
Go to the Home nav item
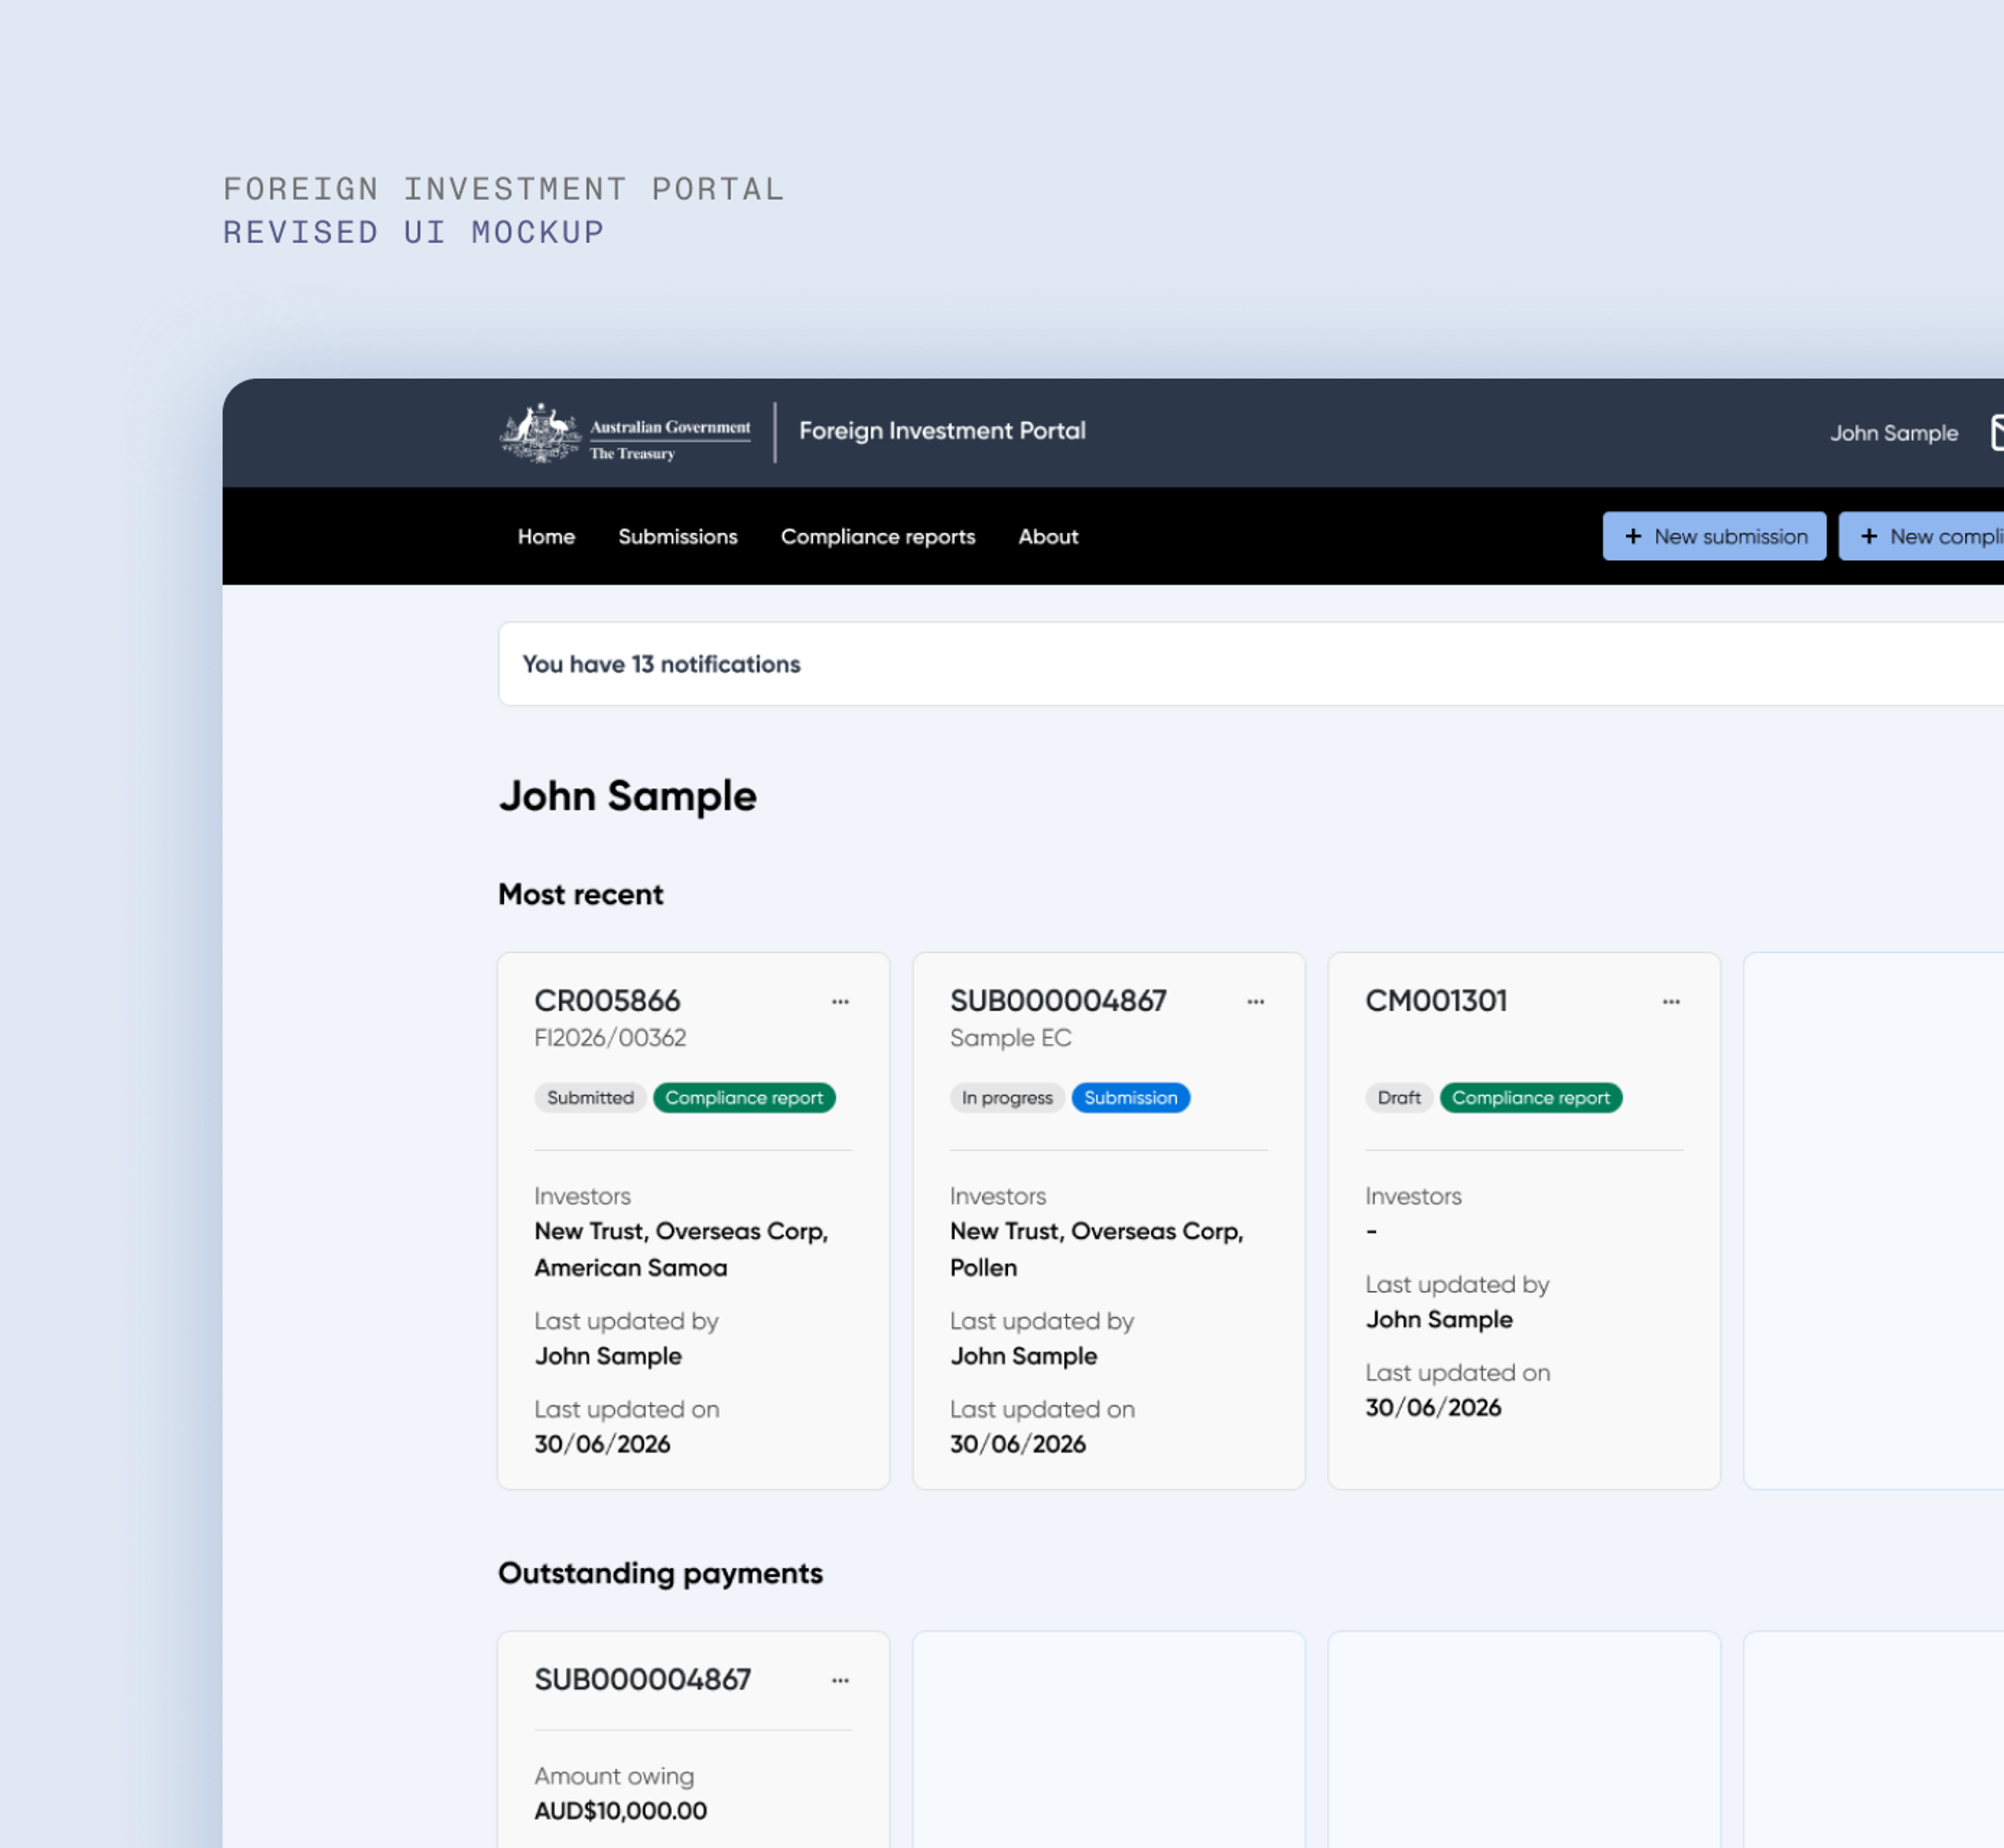pyautogui.click(x=546, y=537)
